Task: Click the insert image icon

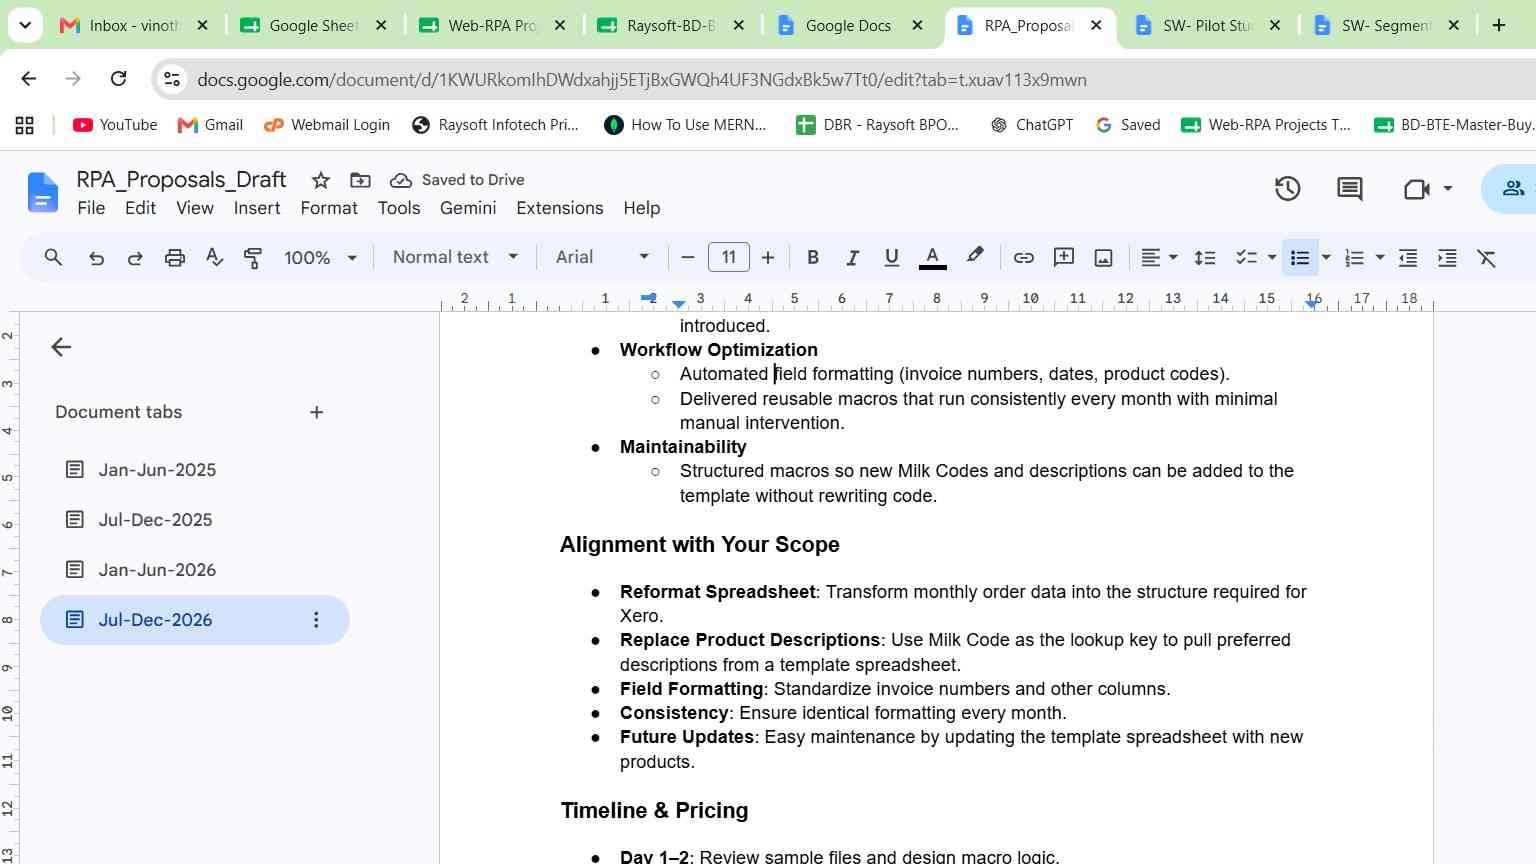Action: click(1103, 258)
